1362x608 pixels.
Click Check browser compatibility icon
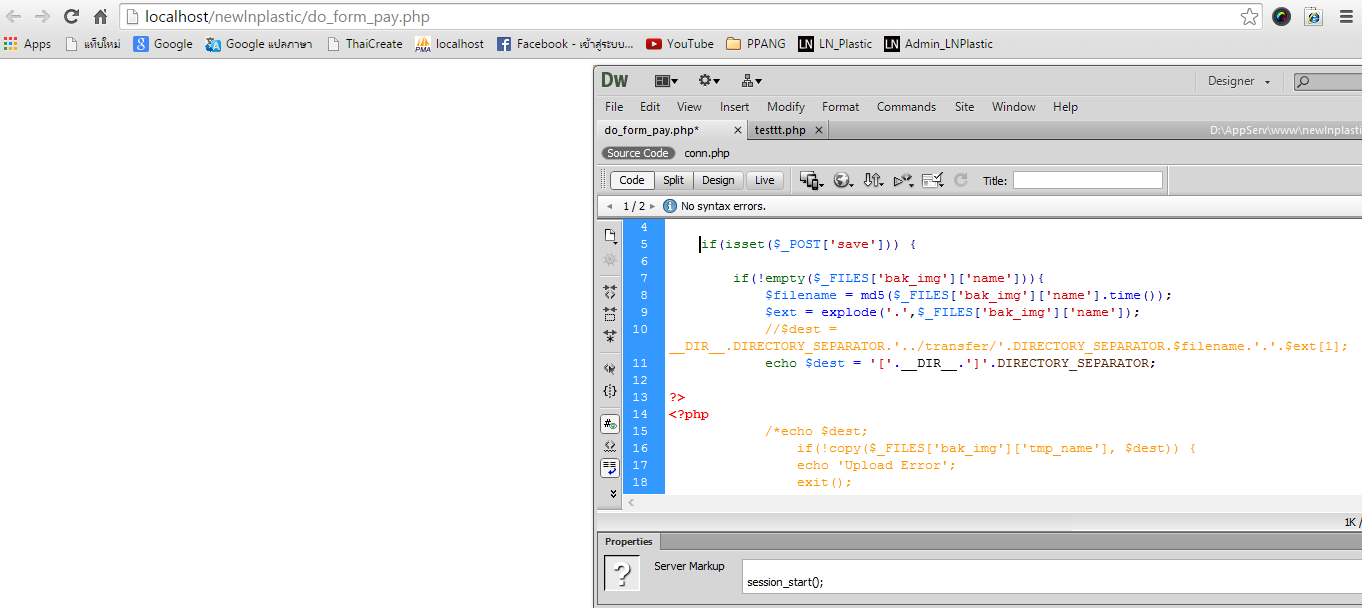[x=933, y=180]
